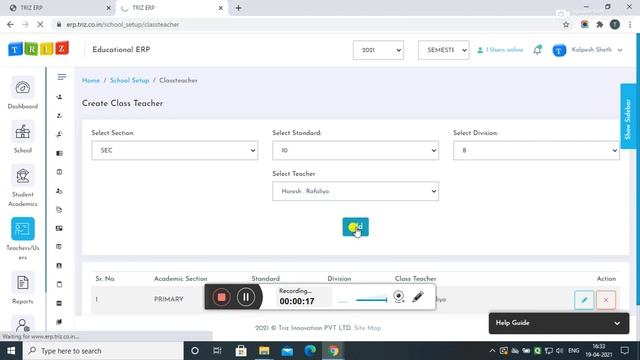
Task: Delete the PRIMARY class teacher row
Action: point(606,300)
